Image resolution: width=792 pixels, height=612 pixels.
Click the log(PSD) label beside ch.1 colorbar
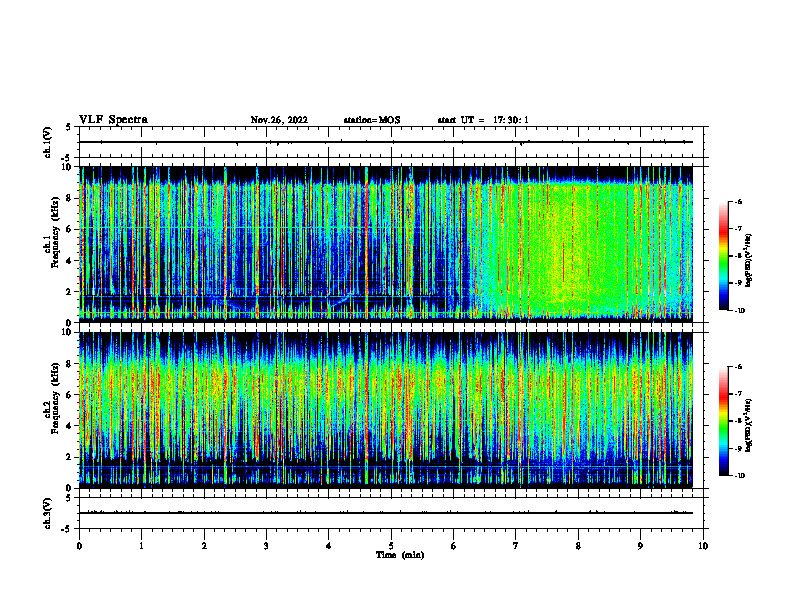coord(749,261)
